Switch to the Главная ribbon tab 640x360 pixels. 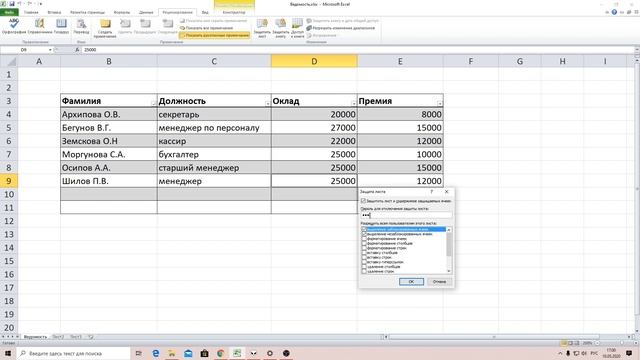click(31, 12)
